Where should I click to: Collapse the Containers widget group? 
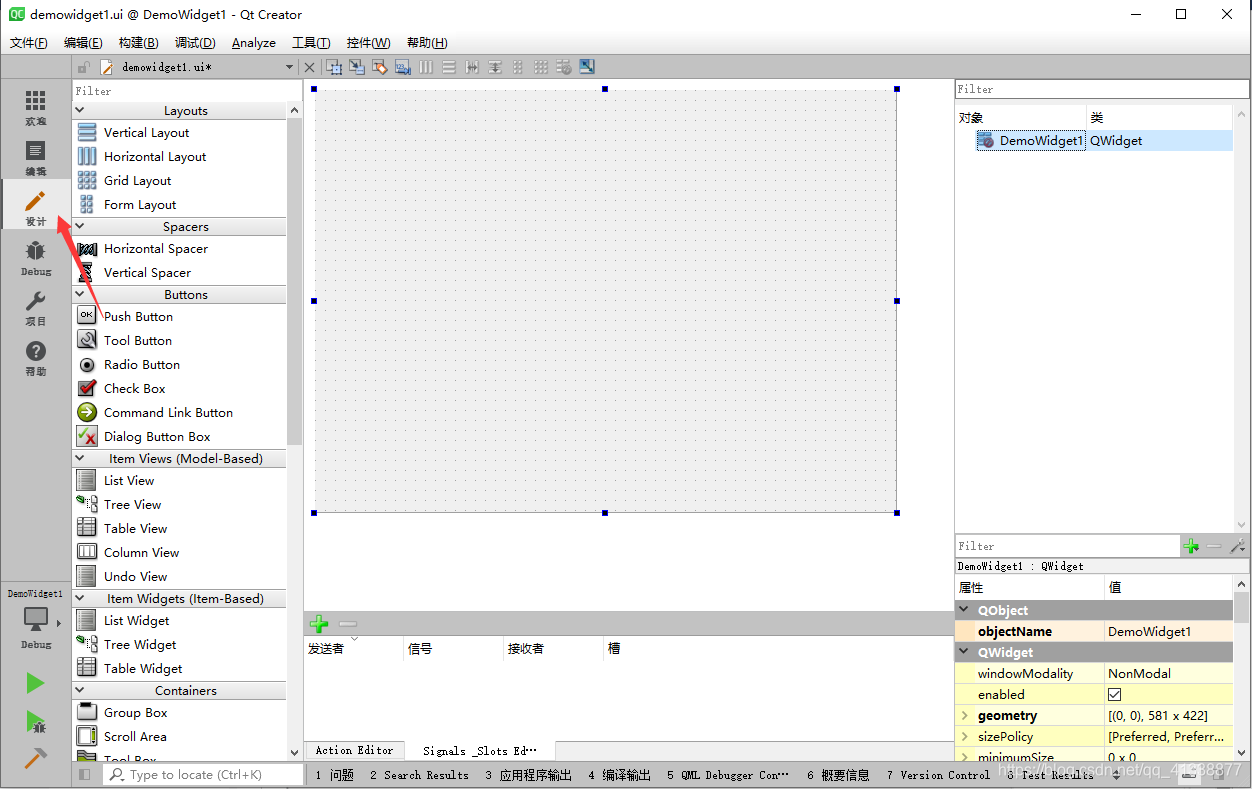[80, 690]
